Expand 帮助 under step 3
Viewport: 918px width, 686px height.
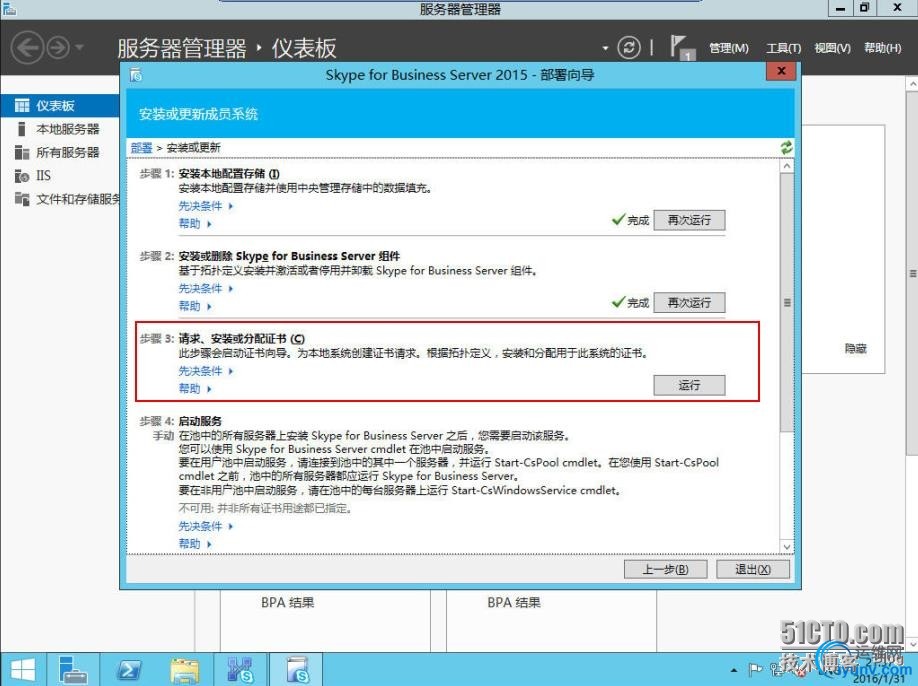pyautogui.click(x=195, y=389)
